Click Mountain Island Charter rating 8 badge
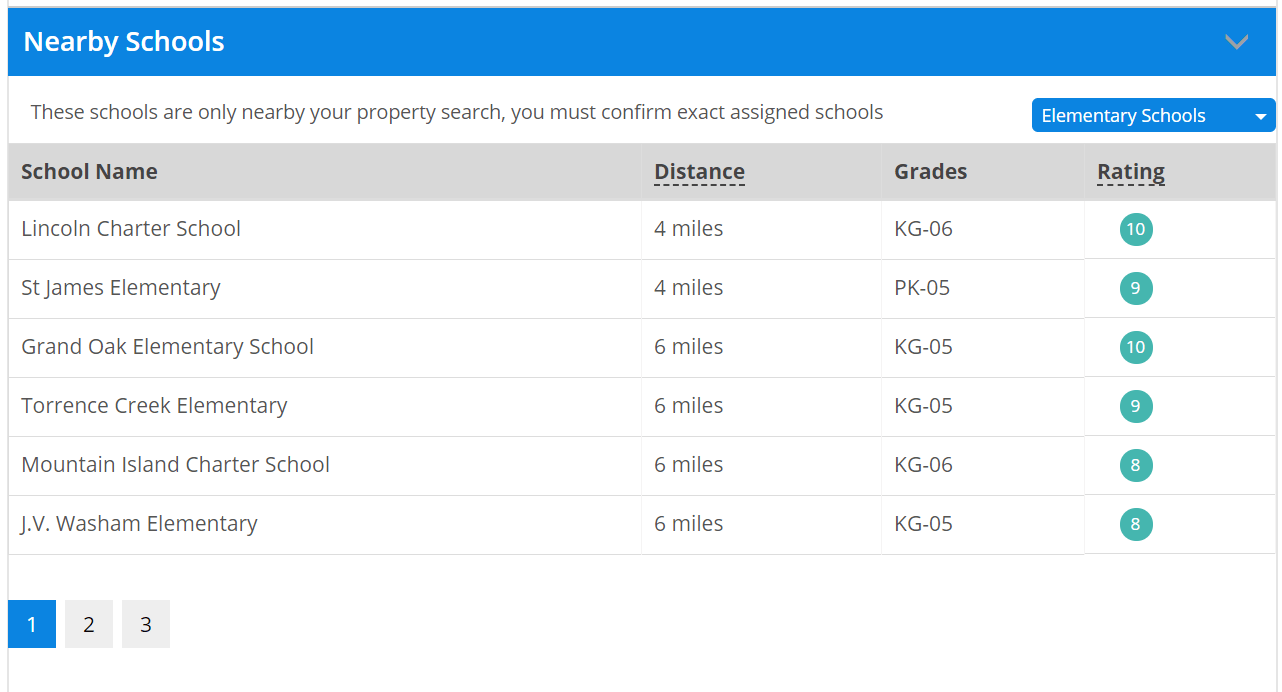This screenshot has width=1282, height=692. pyautogui.click(x=1136, y=466)
